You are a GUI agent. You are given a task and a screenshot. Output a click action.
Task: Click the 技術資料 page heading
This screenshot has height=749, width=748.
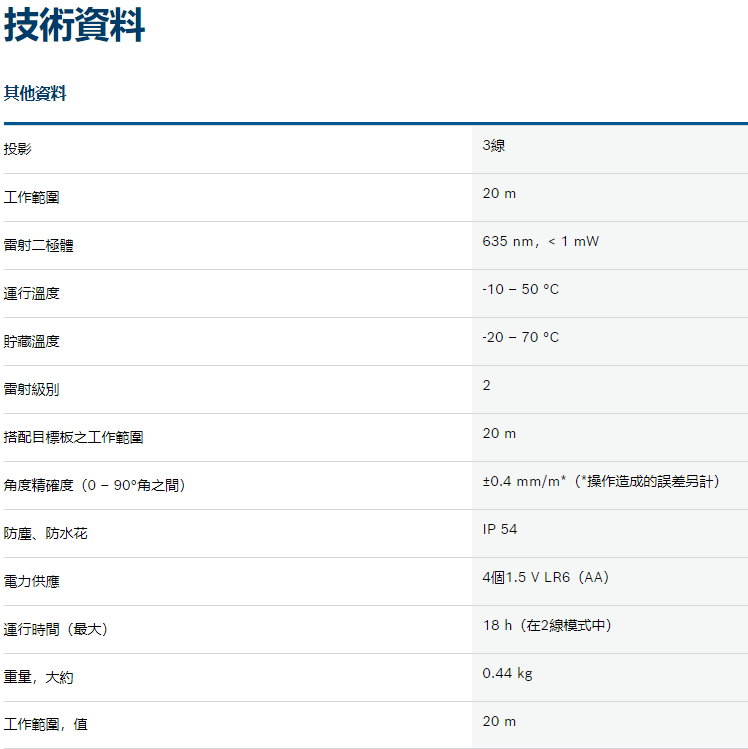75,25
